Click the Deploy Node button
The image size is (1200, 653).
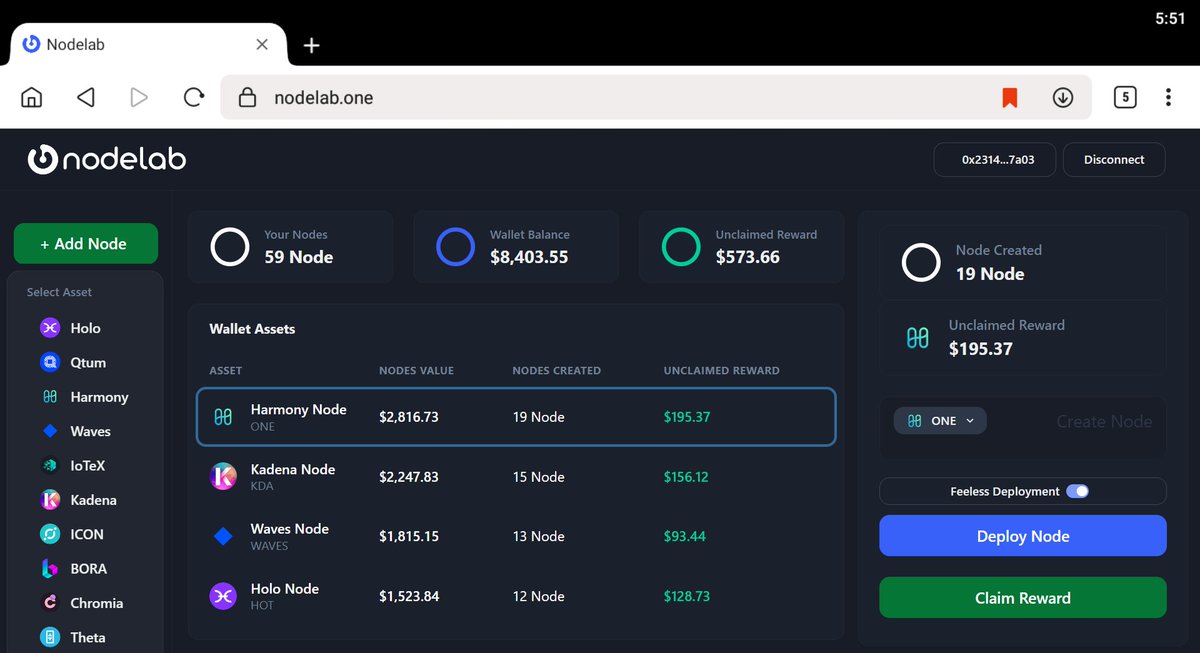[1022, 536]
